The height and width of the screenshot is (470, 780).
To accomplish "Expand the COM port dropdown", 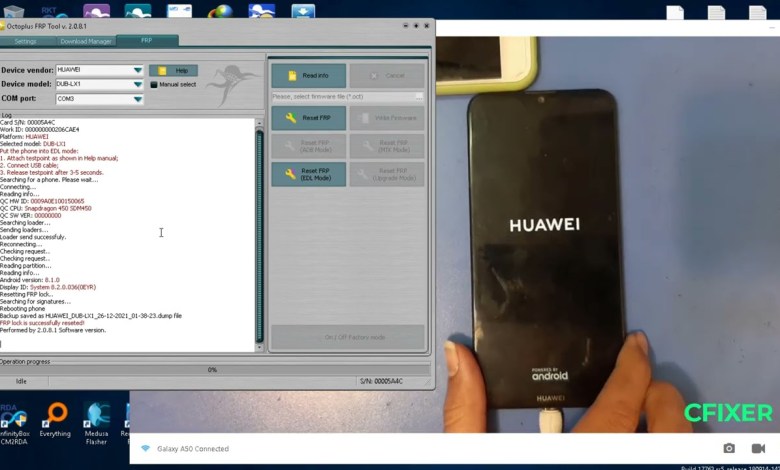I will coord(137,99).
